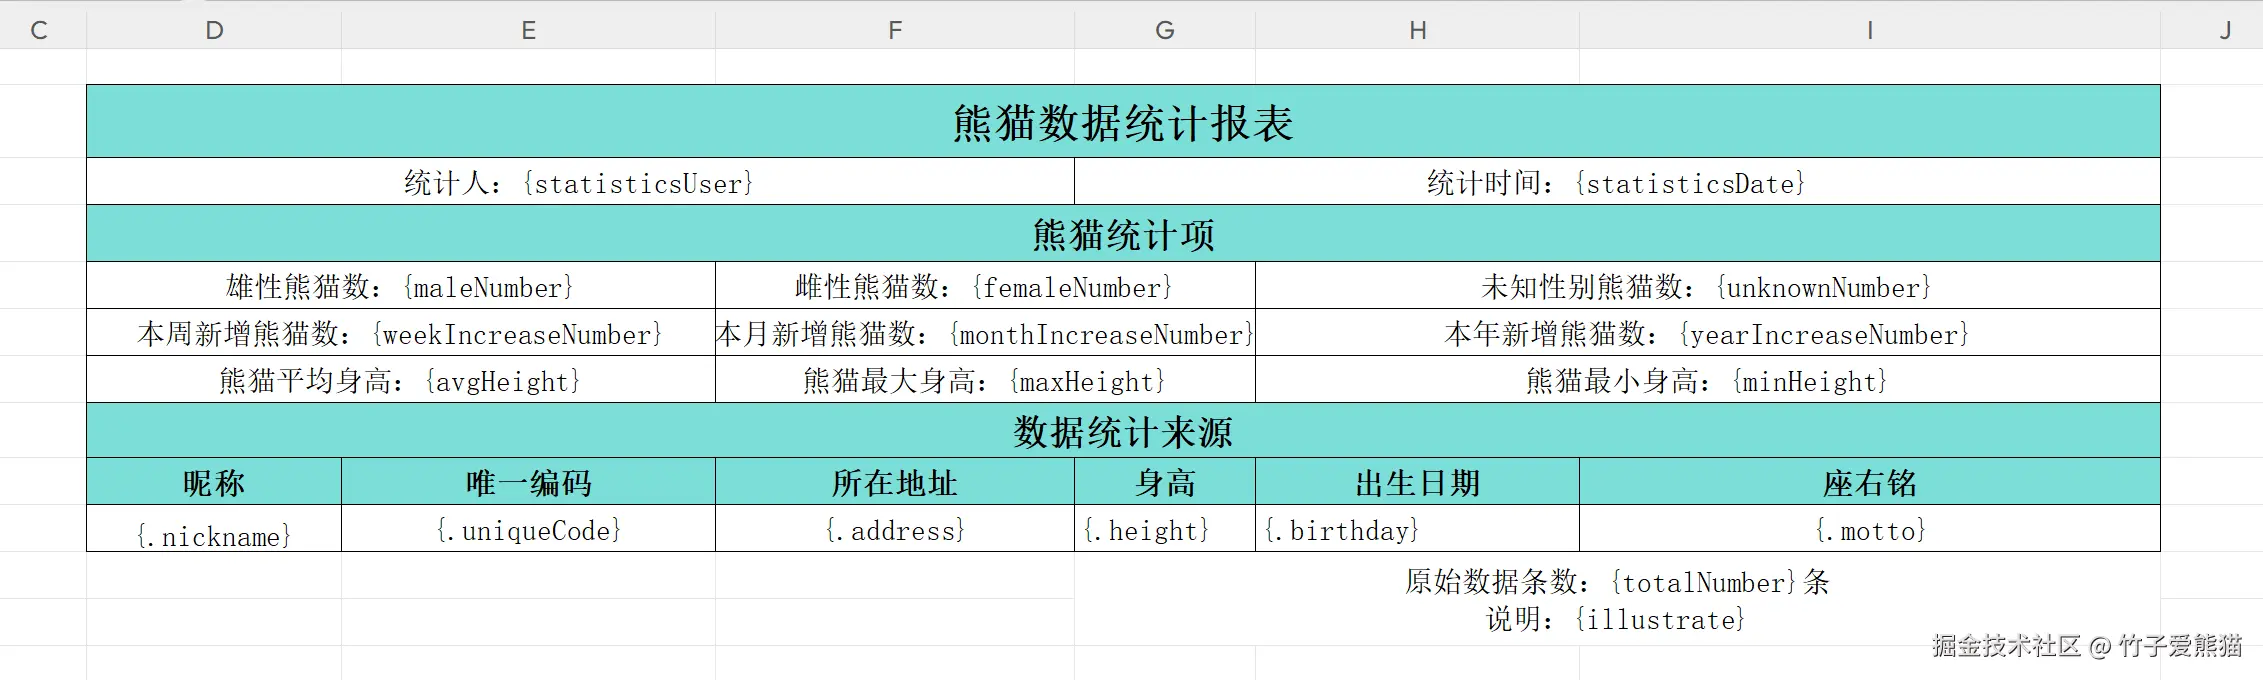Click the column H header
Viewport: 2263px width, 680px height.
(1417, 30)
